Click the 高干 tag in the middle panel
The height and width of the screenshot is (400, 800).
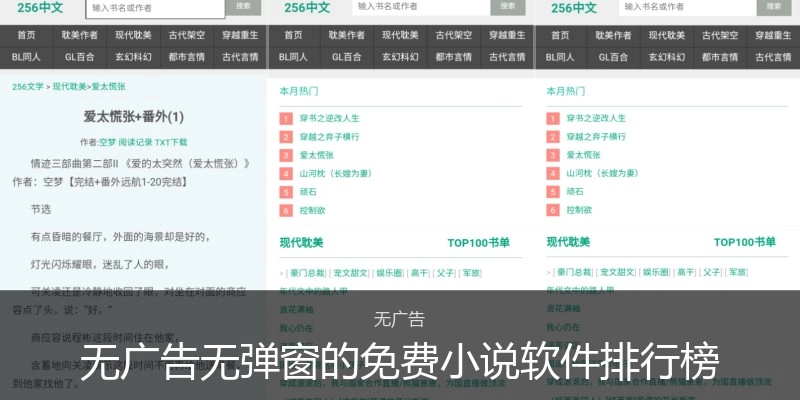tap(419, 273)
